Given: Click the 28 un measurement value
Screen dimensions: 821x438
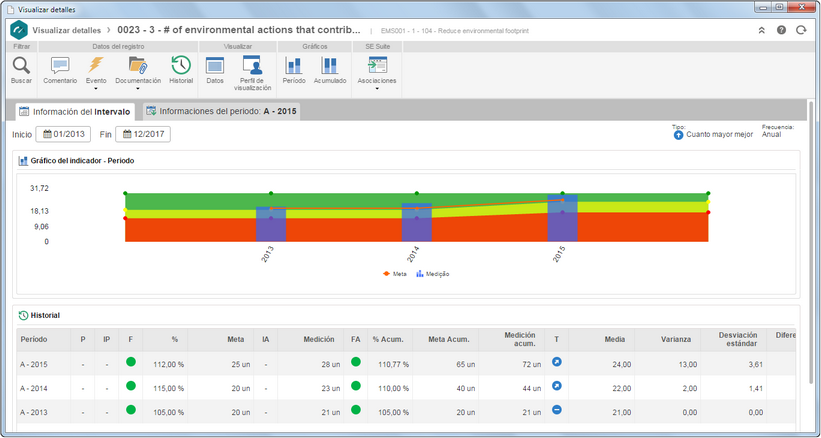Looking at the screenshot, I should coord(331,364).
